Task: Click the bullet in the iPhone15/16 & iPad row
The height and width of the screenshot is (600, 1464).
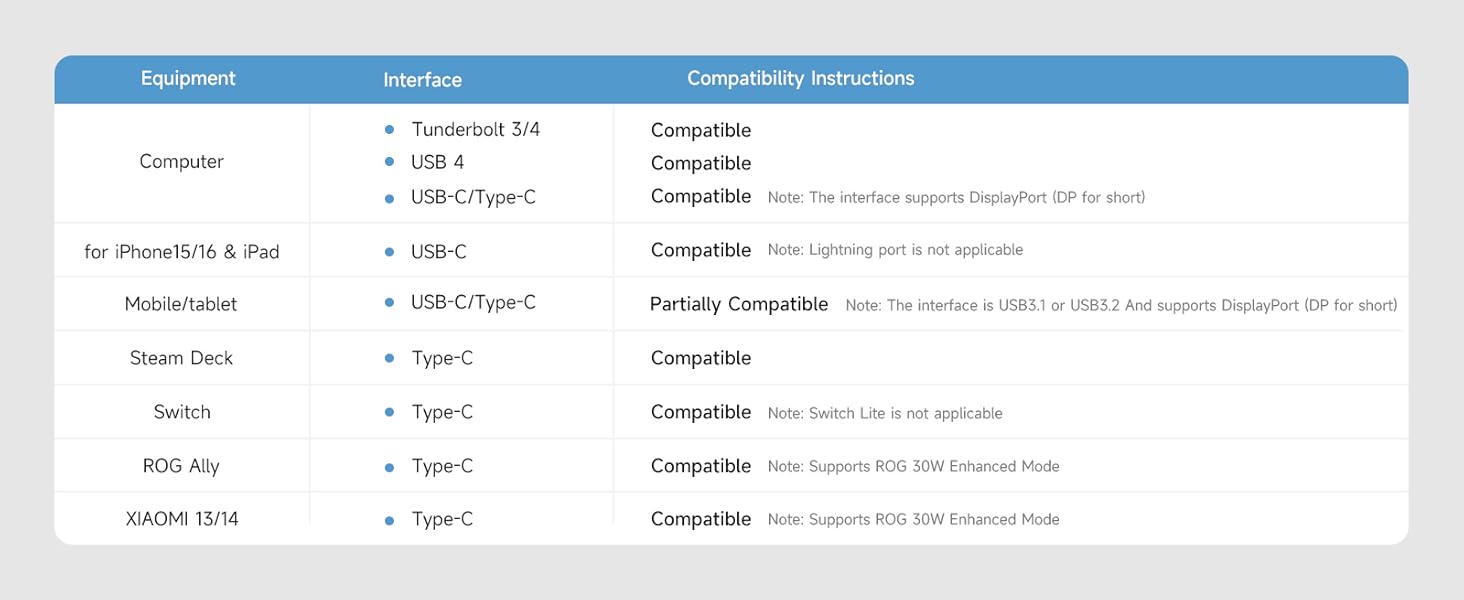Action: [390, 252]
